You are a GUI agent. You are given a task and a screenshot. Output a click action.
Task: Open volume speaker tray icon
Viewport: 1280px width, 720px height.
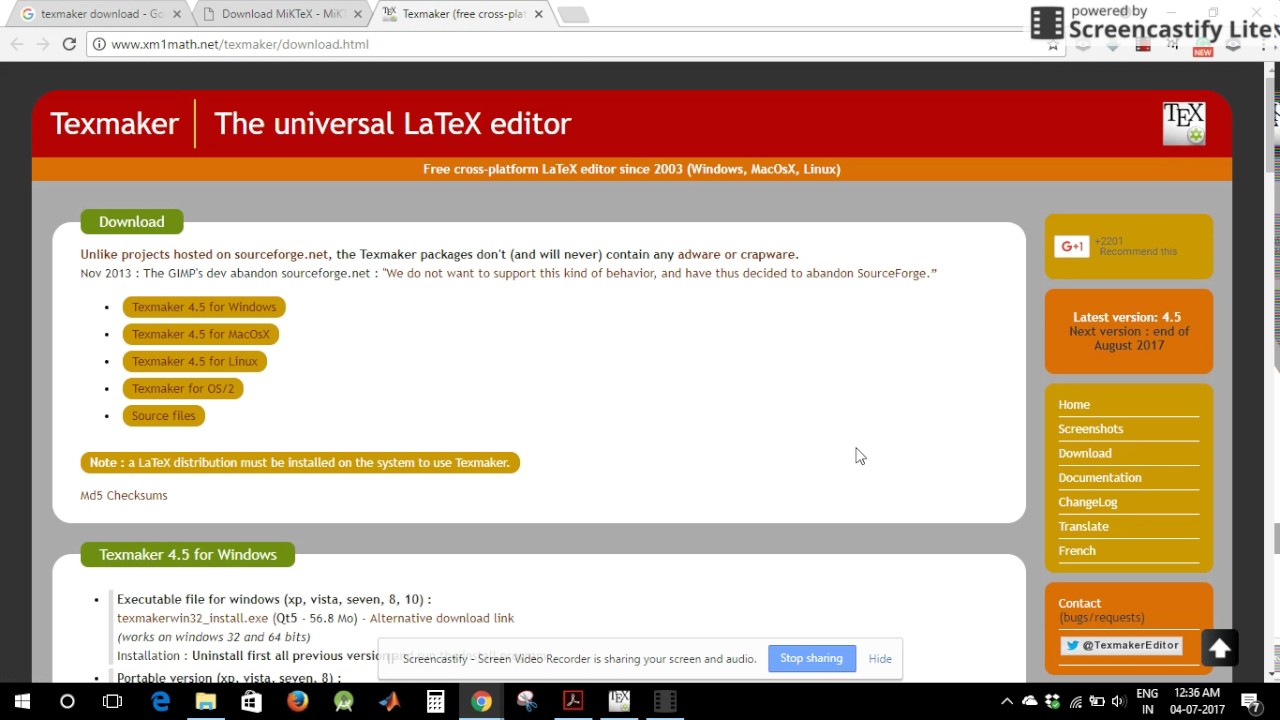click(x=1118, y=701)
